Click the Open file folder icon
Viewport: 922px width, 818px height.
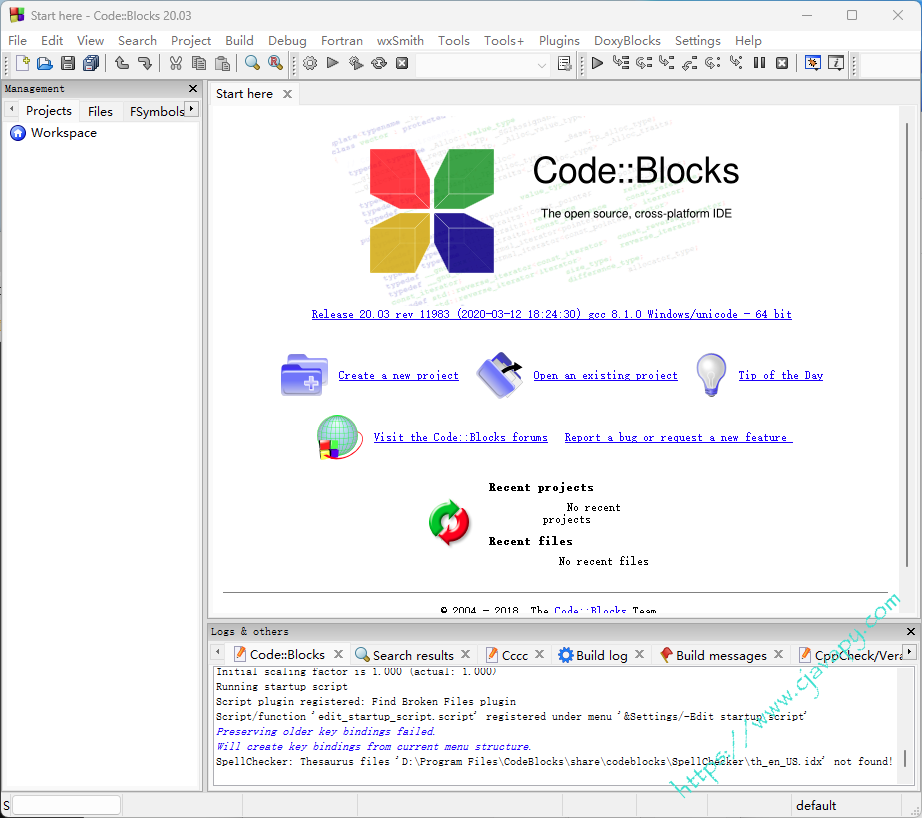tap(45, 63)
